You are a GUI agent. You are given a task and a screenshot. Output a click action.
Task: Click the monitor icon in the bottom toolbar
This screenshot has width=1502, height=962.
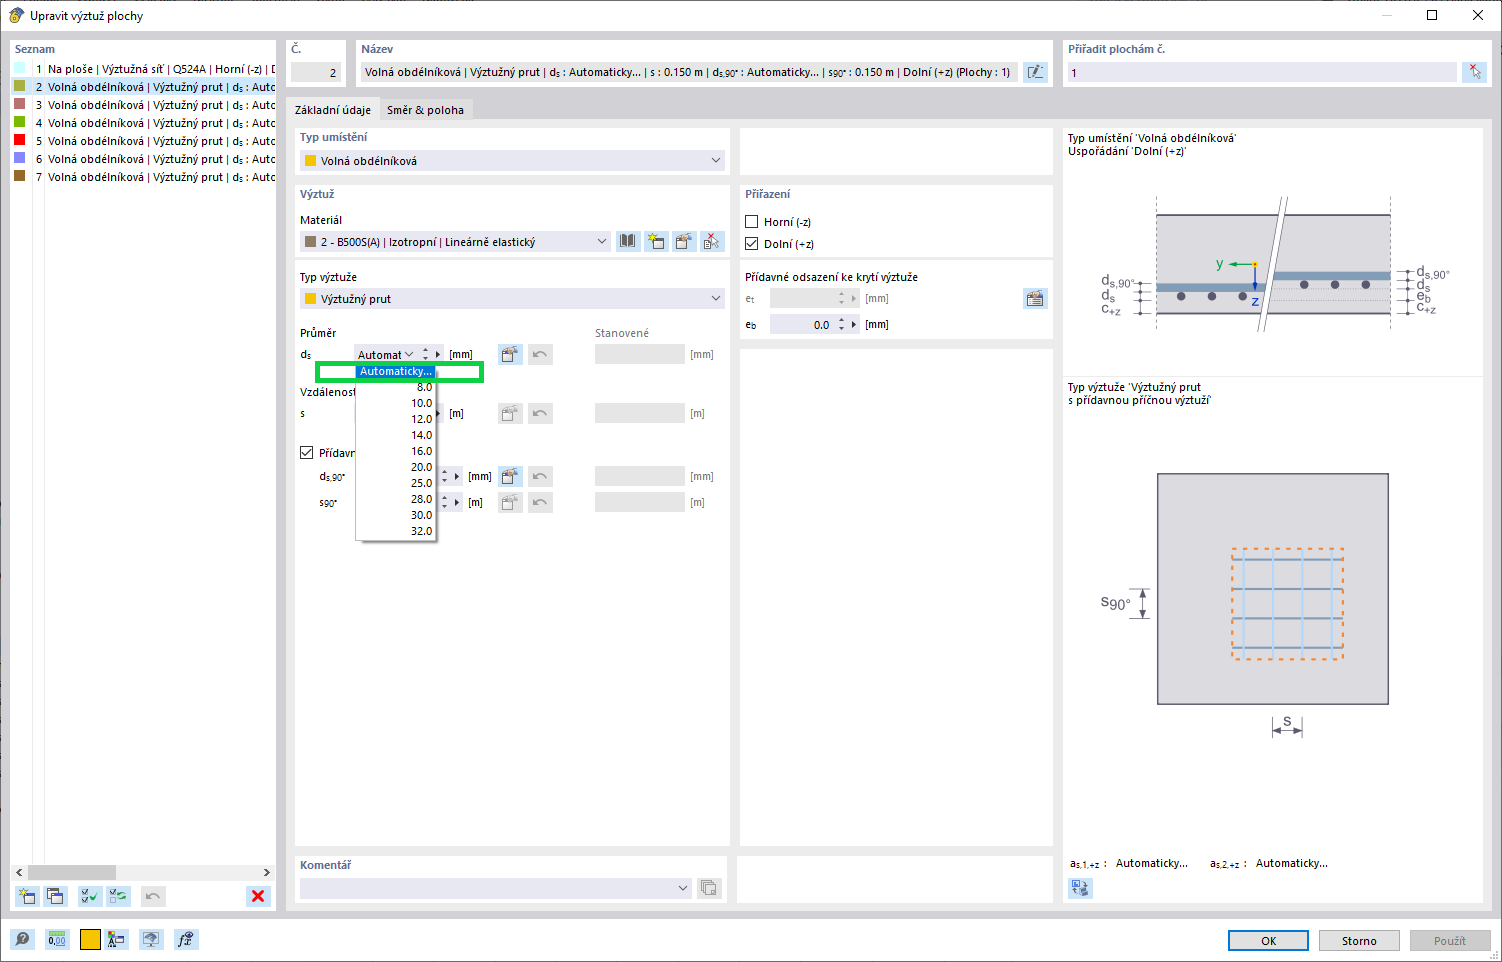point(151,940)
